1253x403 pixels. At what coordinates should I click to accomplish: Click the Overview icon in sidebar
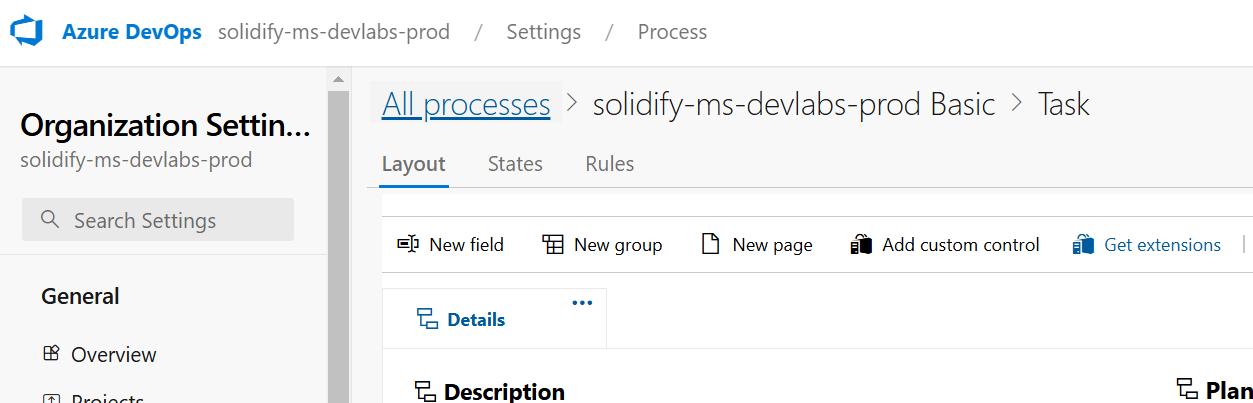coord(51,353)
